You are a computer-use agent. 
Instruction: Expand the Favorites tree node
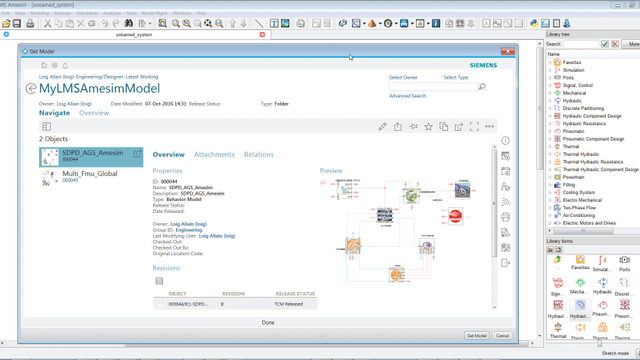click(x=550, y=62)
